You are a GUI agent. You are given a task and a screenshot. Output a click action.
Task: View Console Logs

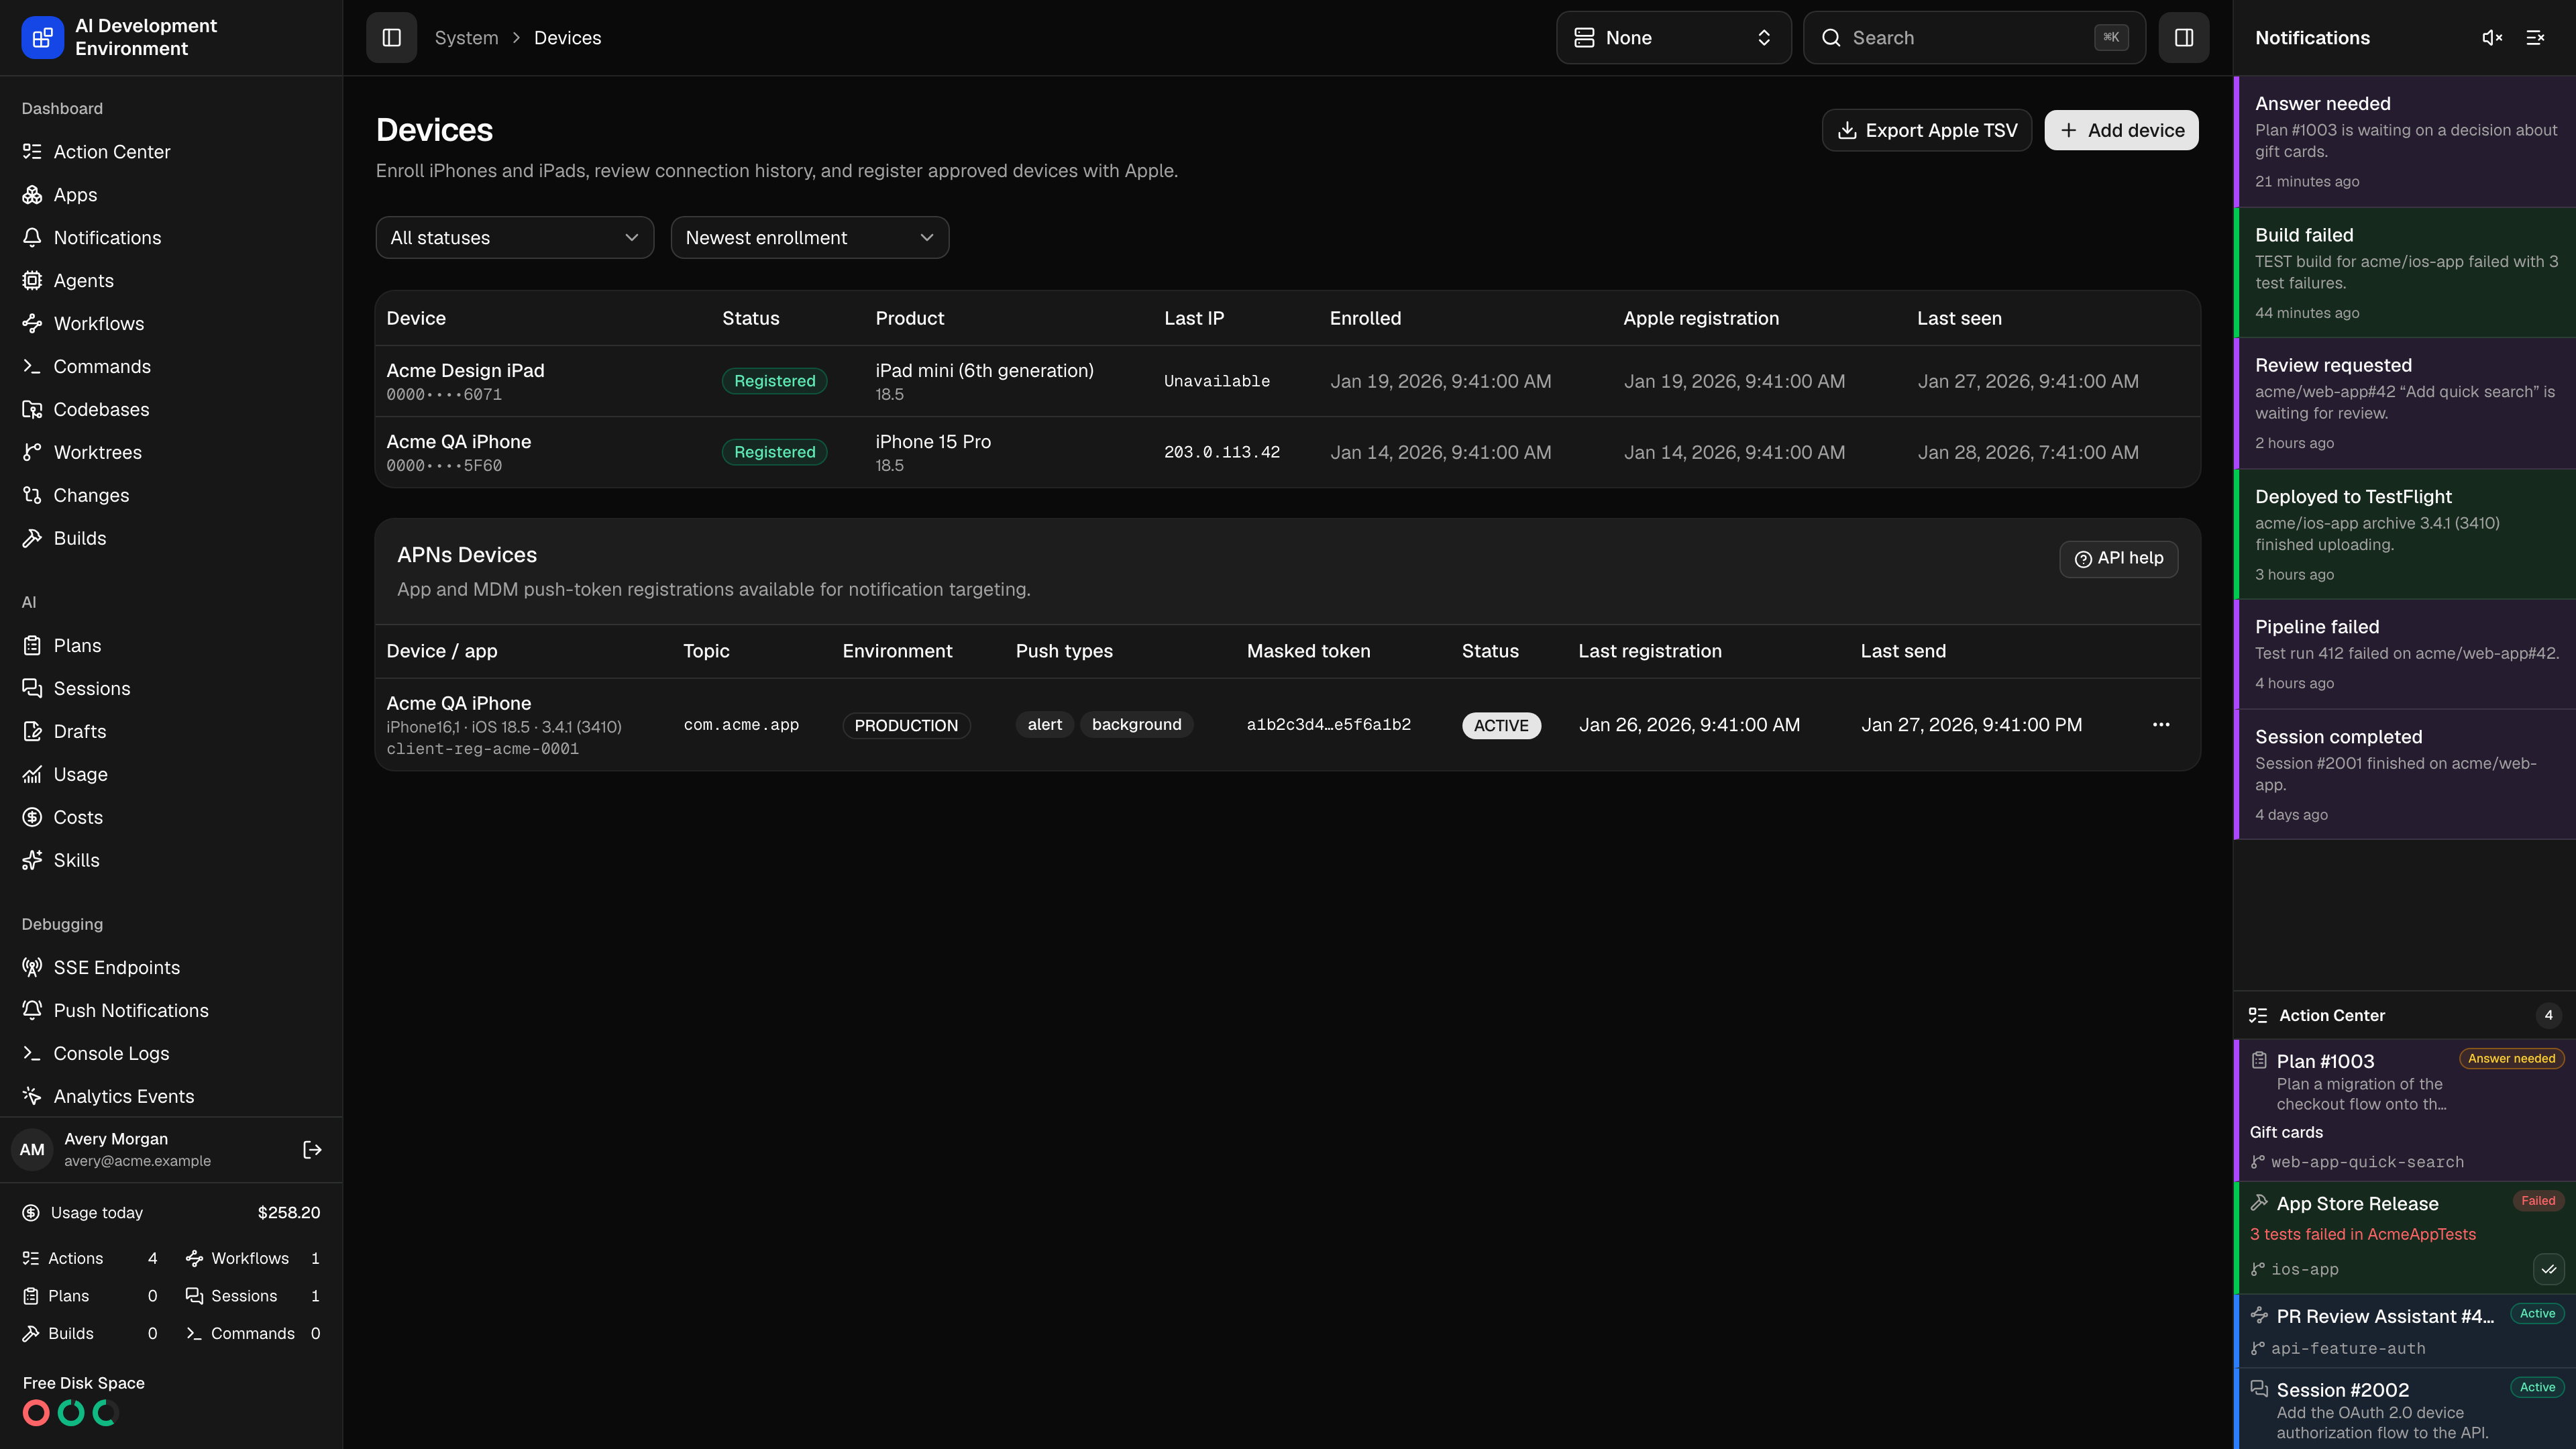pyautogui.click(x=172, y=1053)
